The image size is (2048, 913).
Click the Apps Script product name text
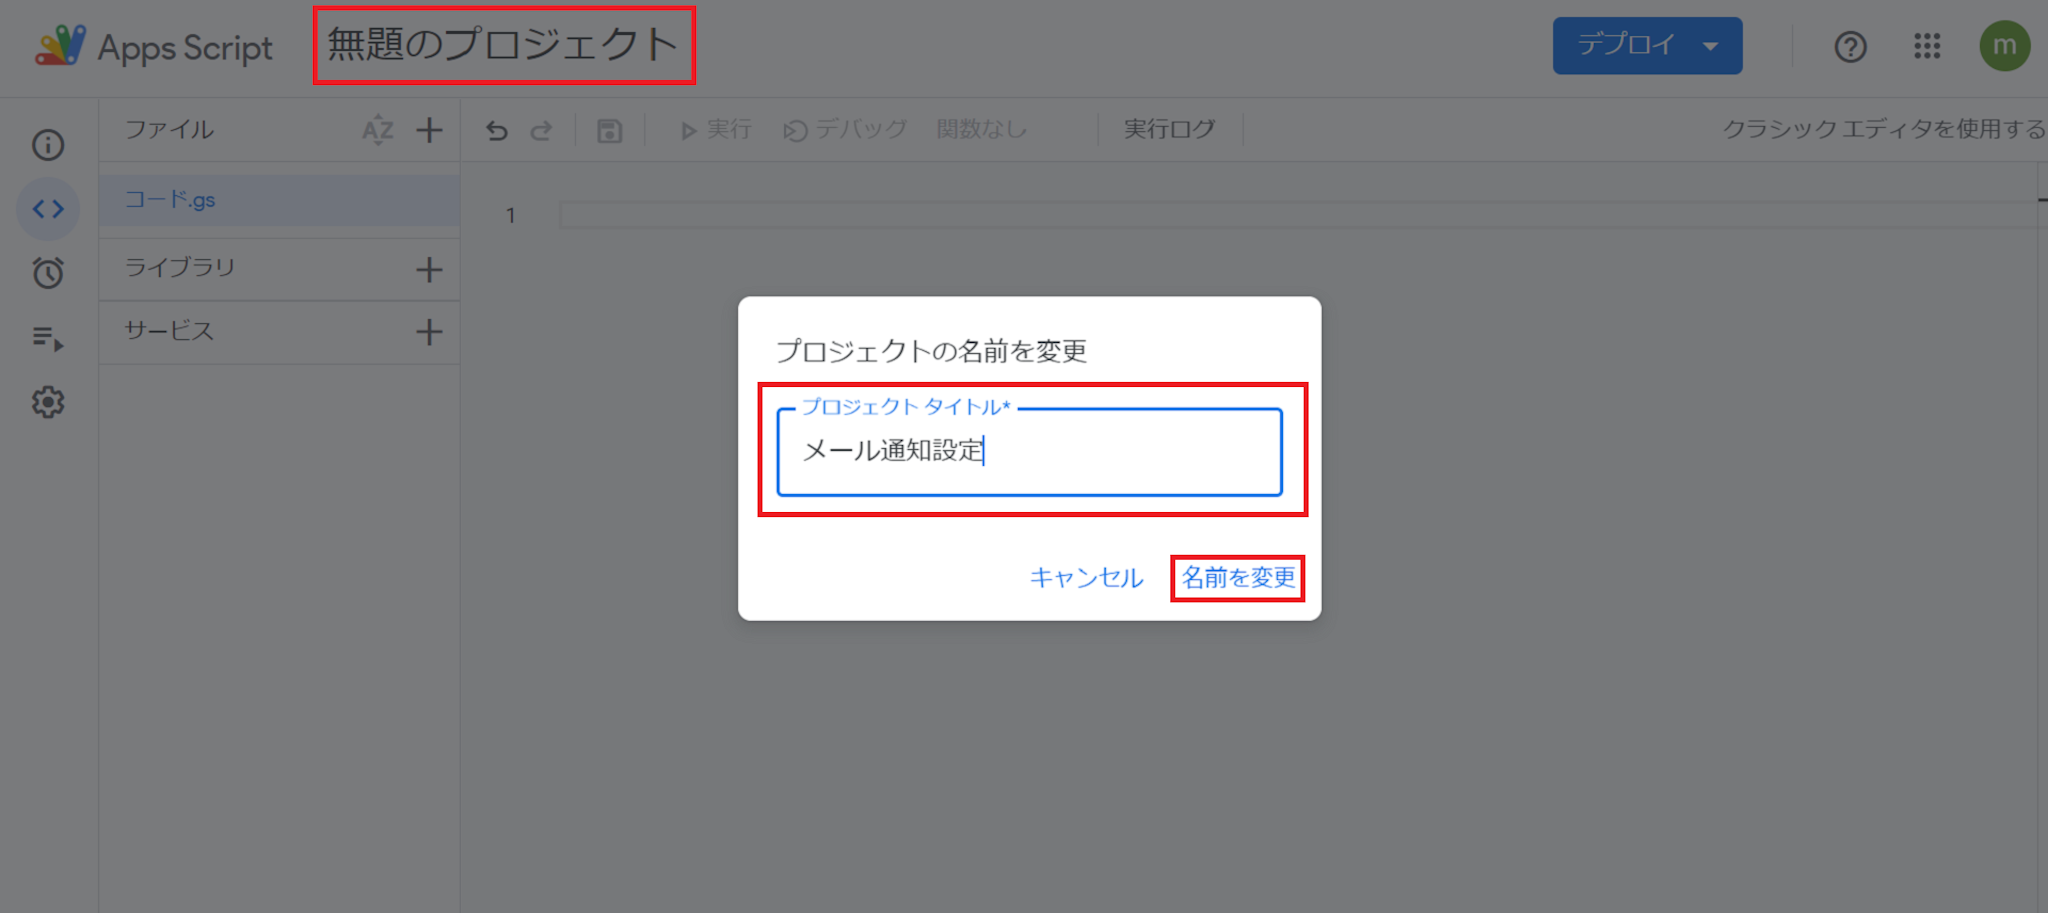(185, 48)
